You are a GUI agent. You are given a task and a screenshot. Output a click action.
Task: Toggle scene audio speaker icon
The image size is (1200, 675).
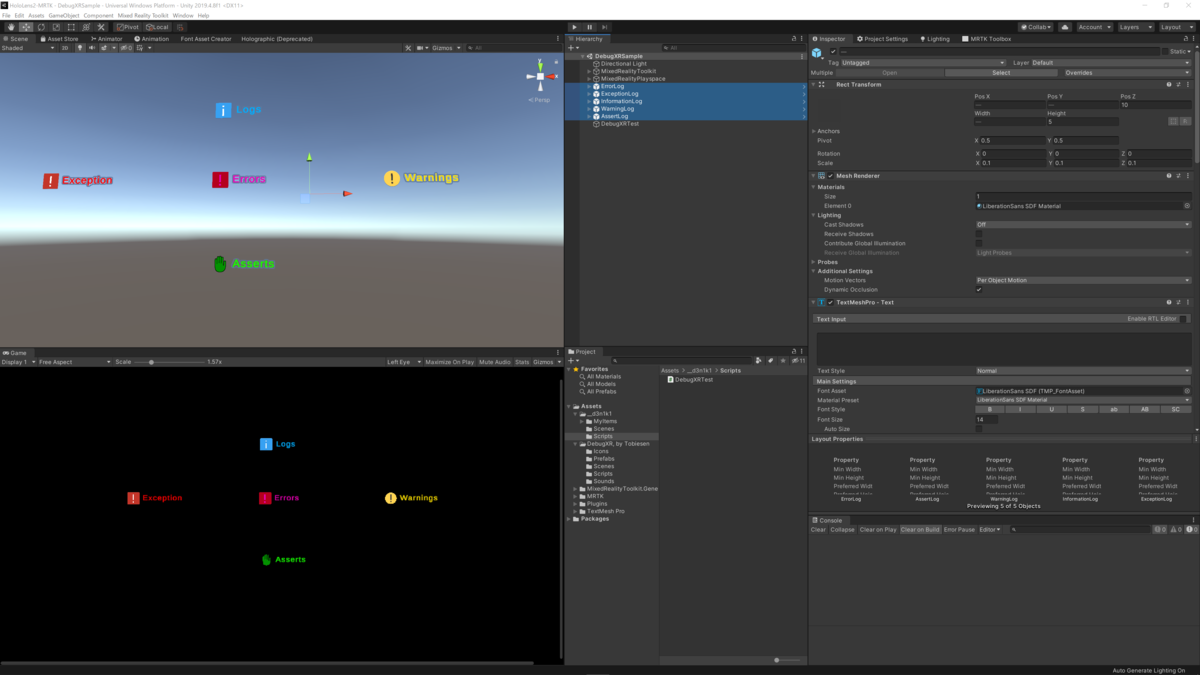pos(91,47)
